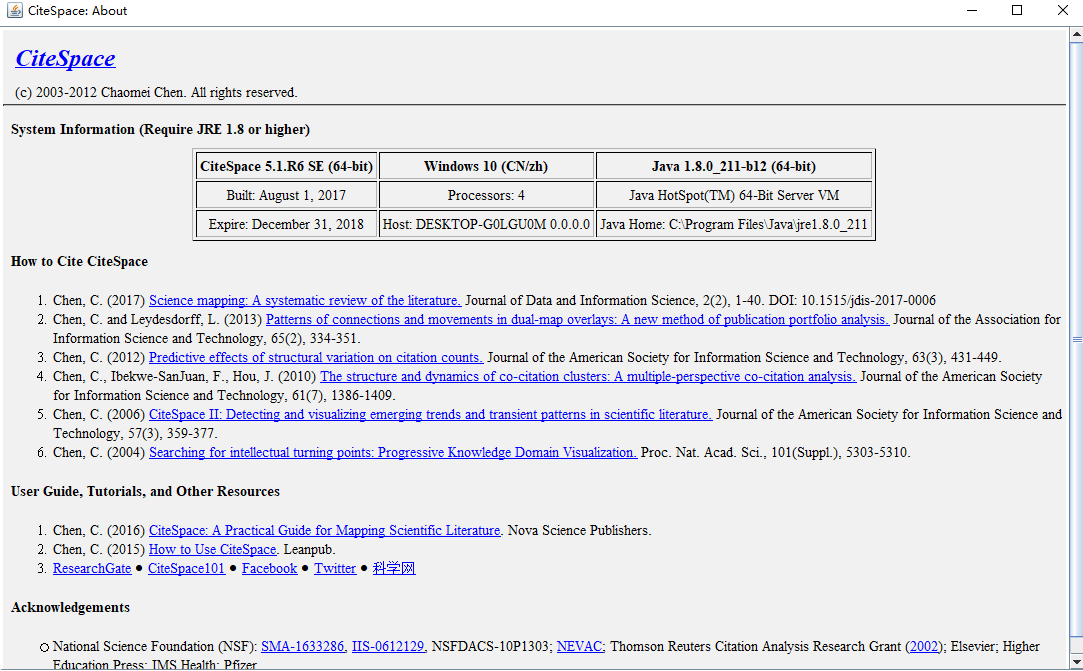Click 'User Guide, Tutorials, and Other Resources' heading
This screenshot has height=671, width=1083.
pyautogui.click(x=145, y=491)
